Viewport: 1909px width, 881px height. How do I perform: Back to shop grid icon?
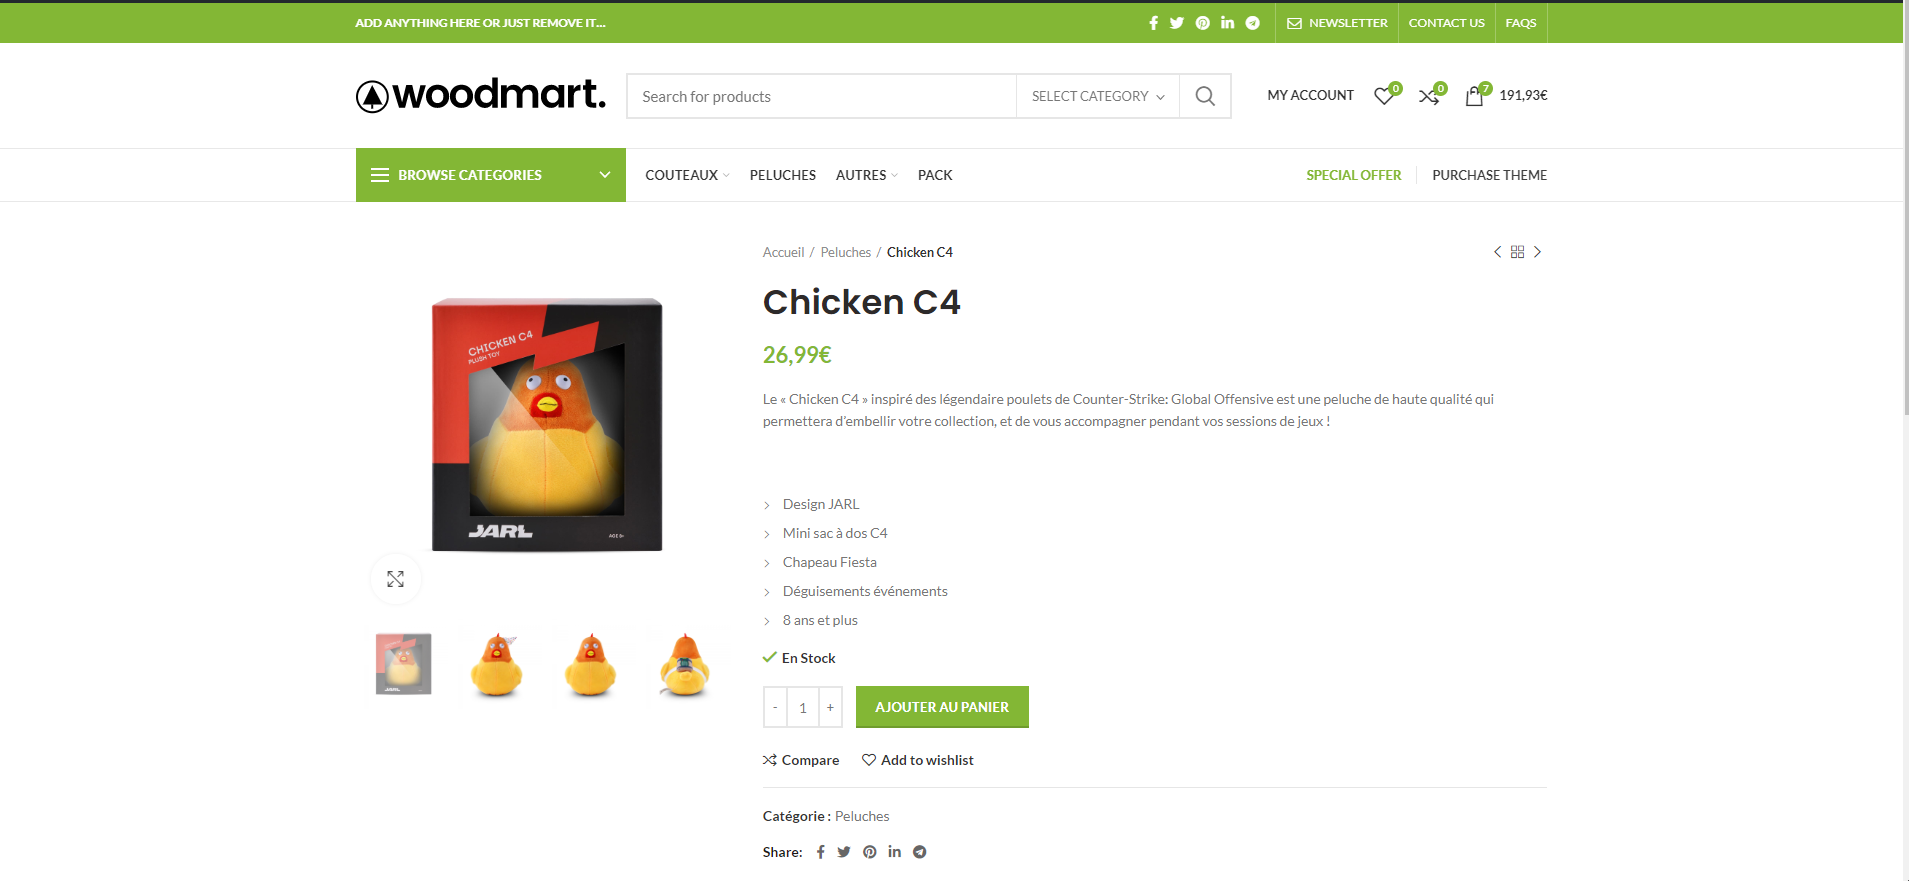1517,252
